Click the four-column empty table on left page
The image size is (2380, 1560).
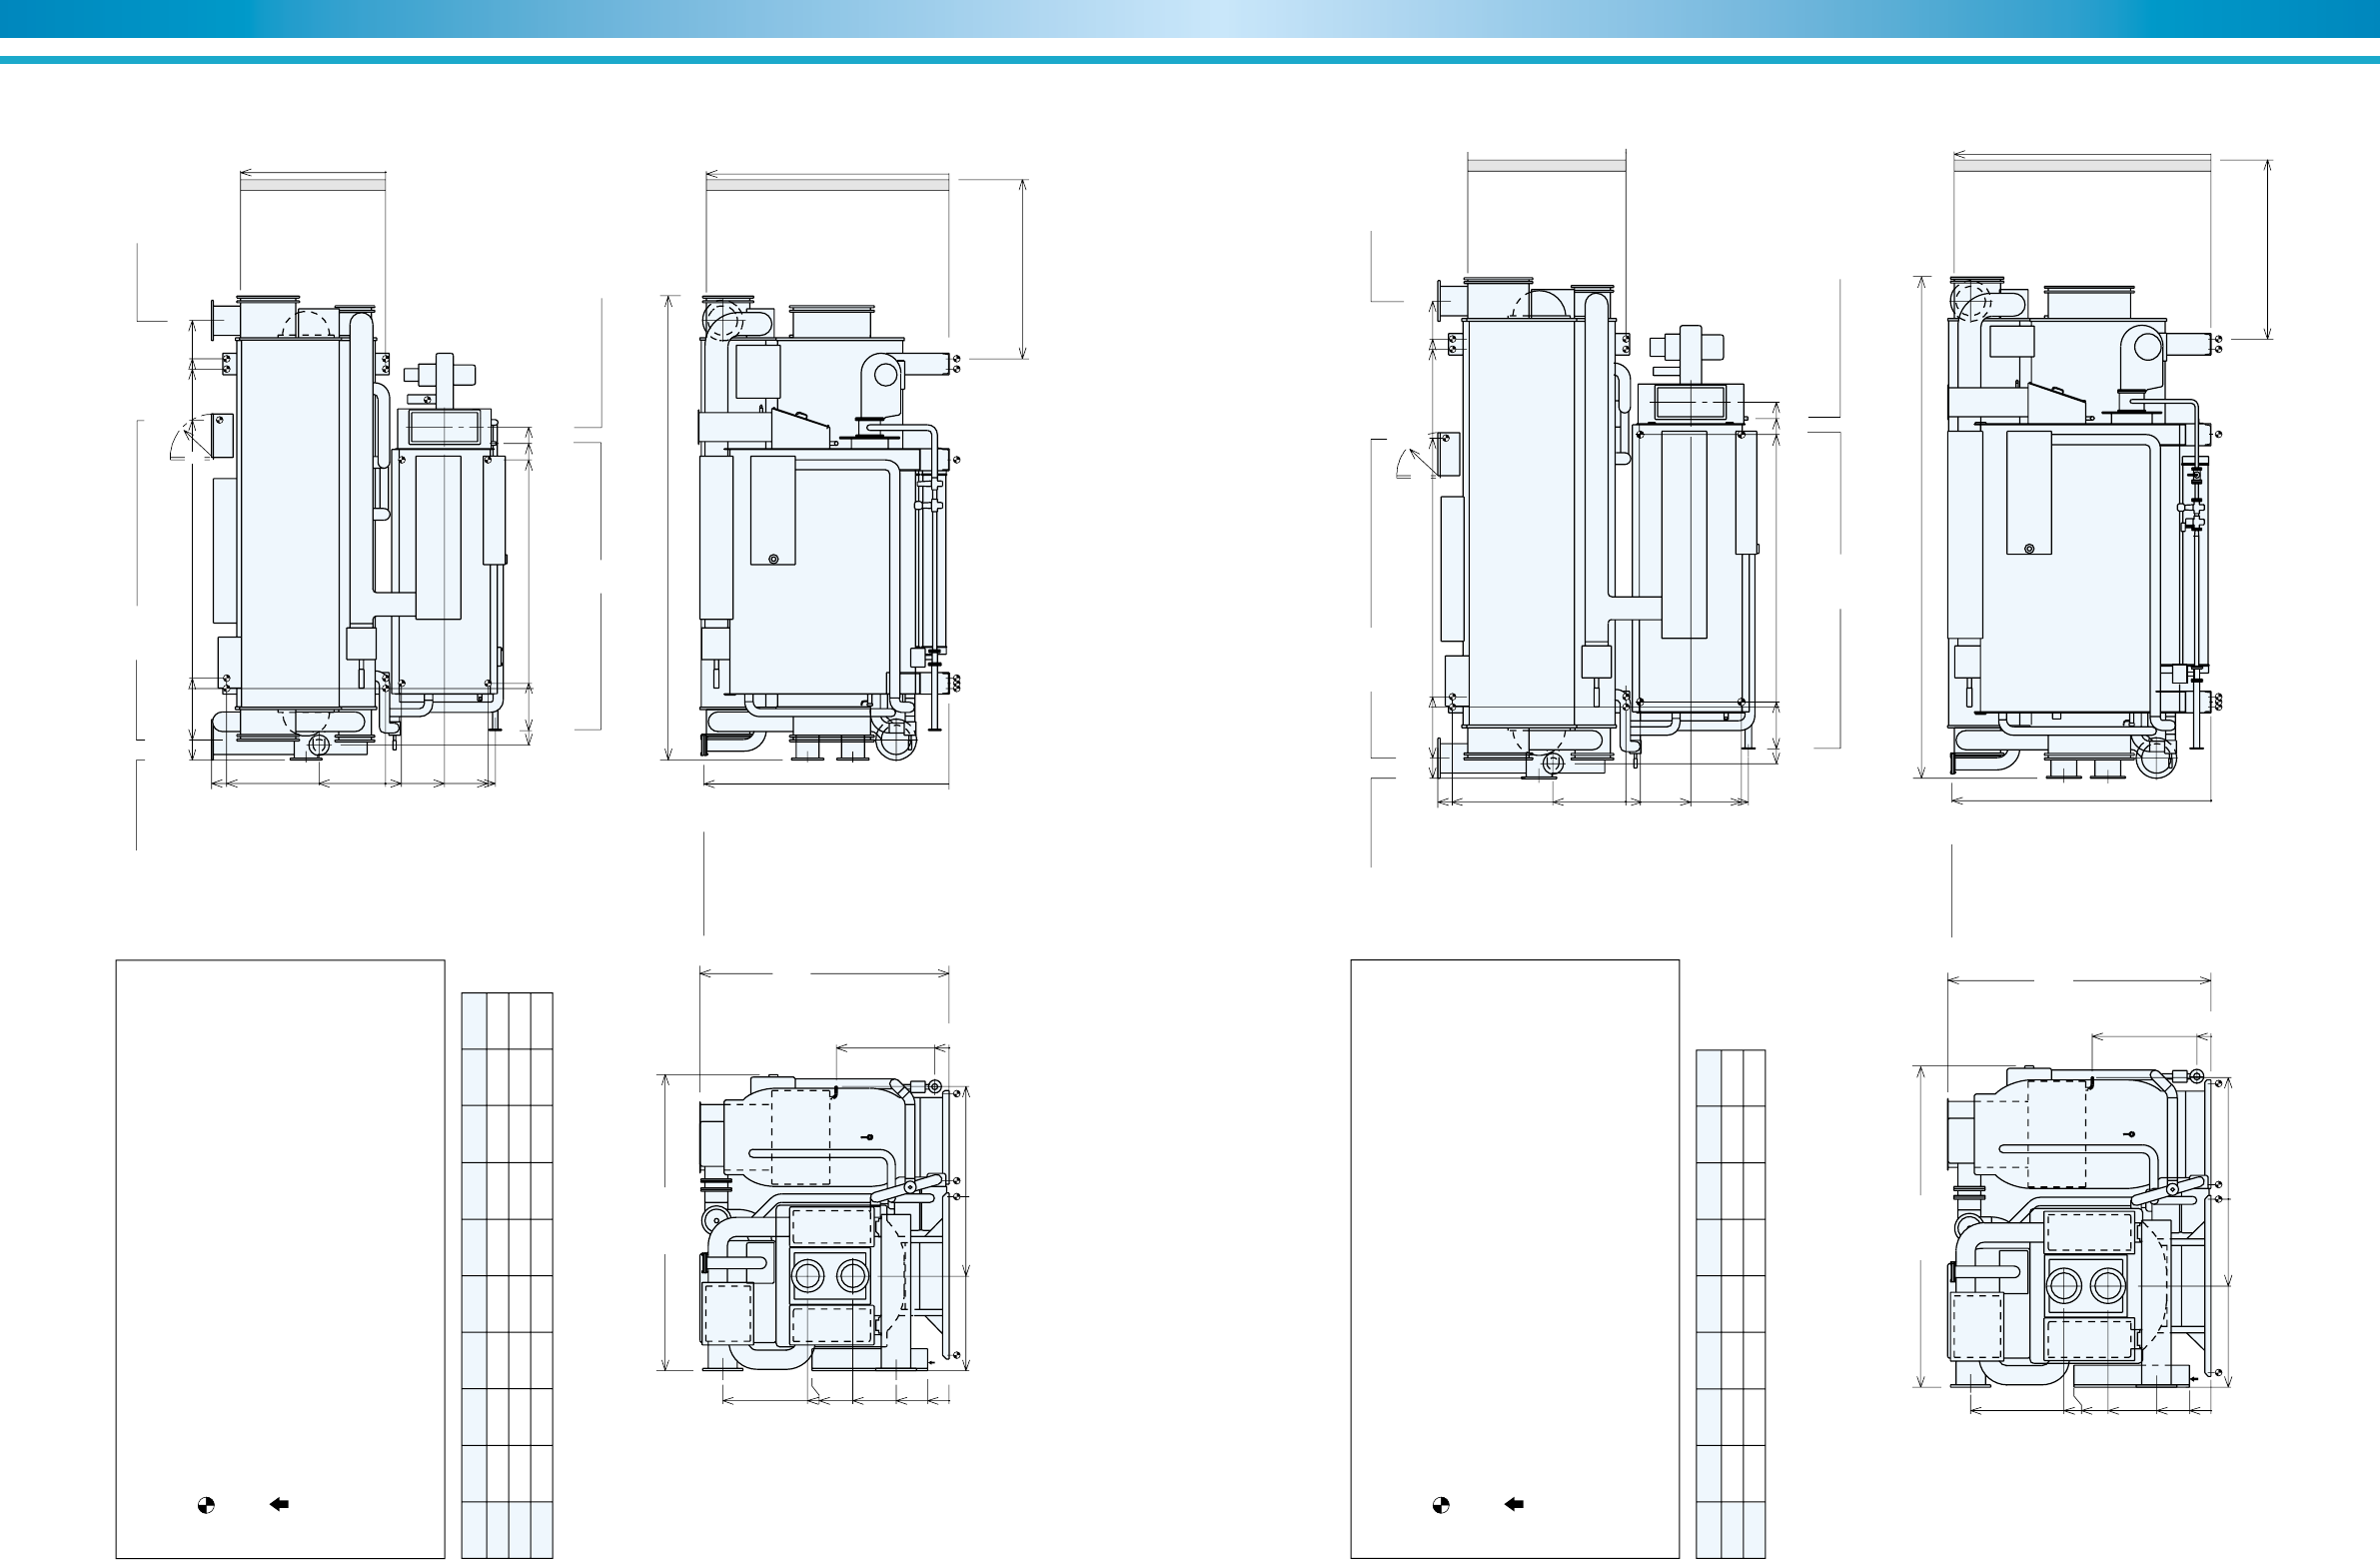(x=507, y=1275)
